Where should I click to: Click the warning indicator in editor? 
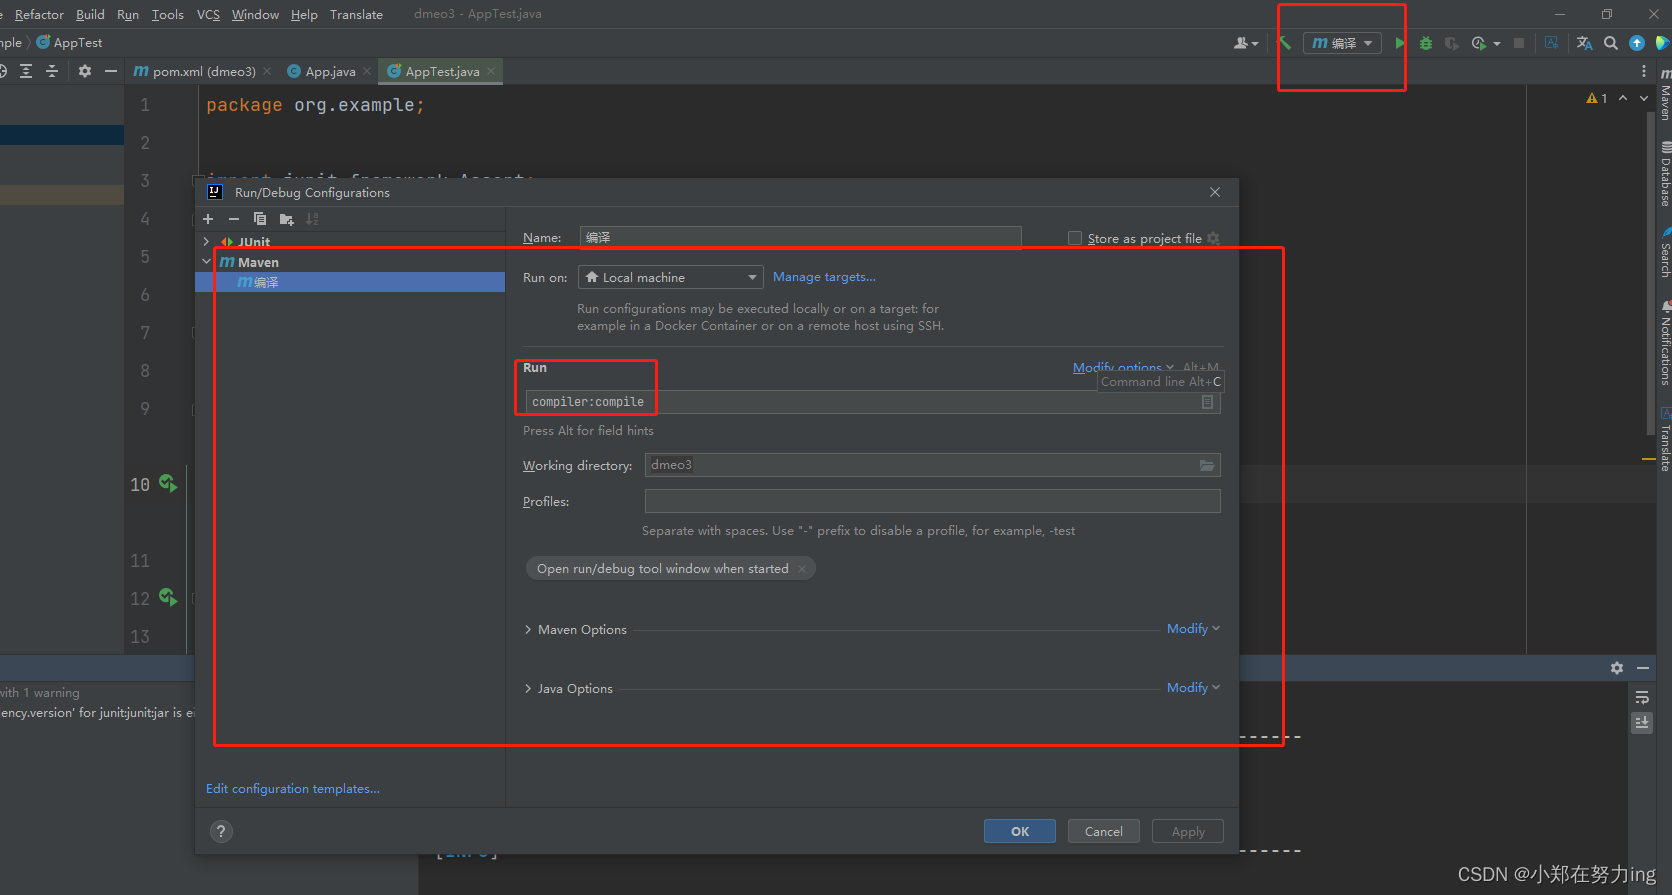pos(1597,98)
